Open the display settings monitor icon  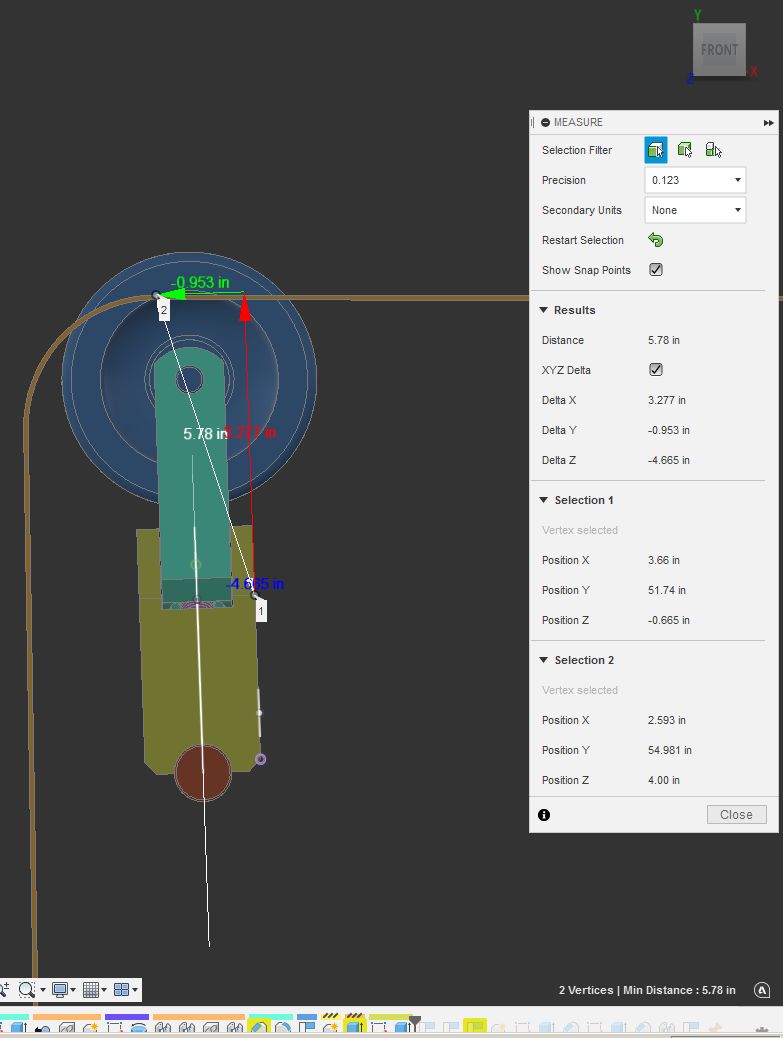point(60,990)
